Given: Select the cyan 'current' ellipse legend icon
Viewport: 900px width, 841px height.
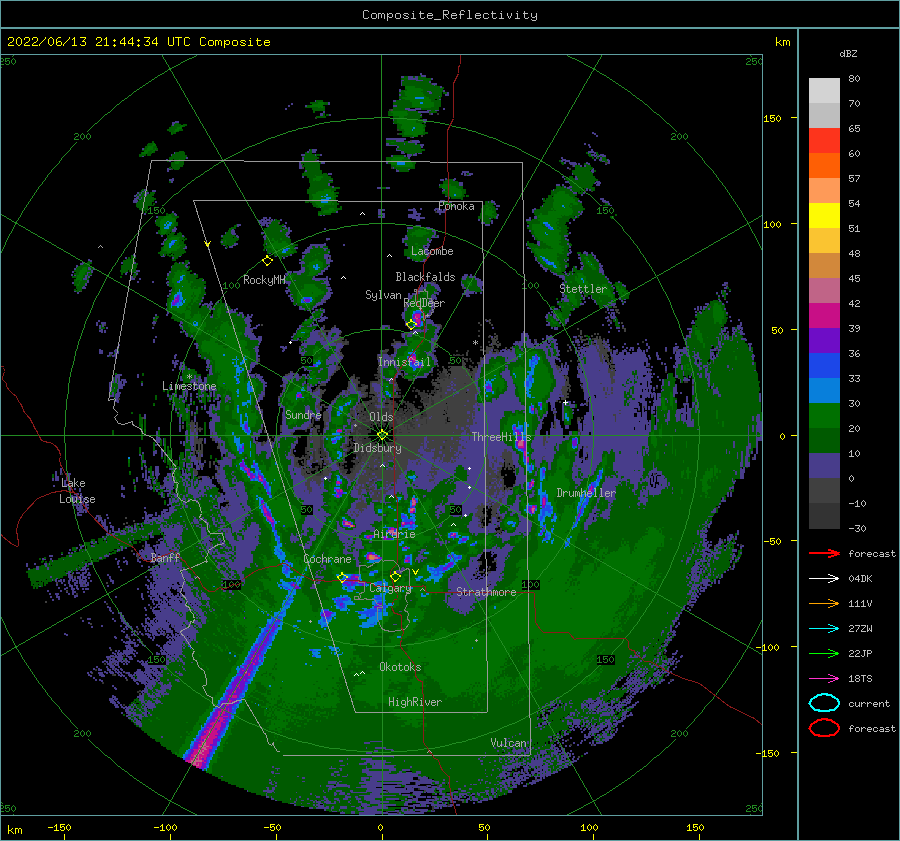Looking at the screenshot, I should [x=824, y=703].
